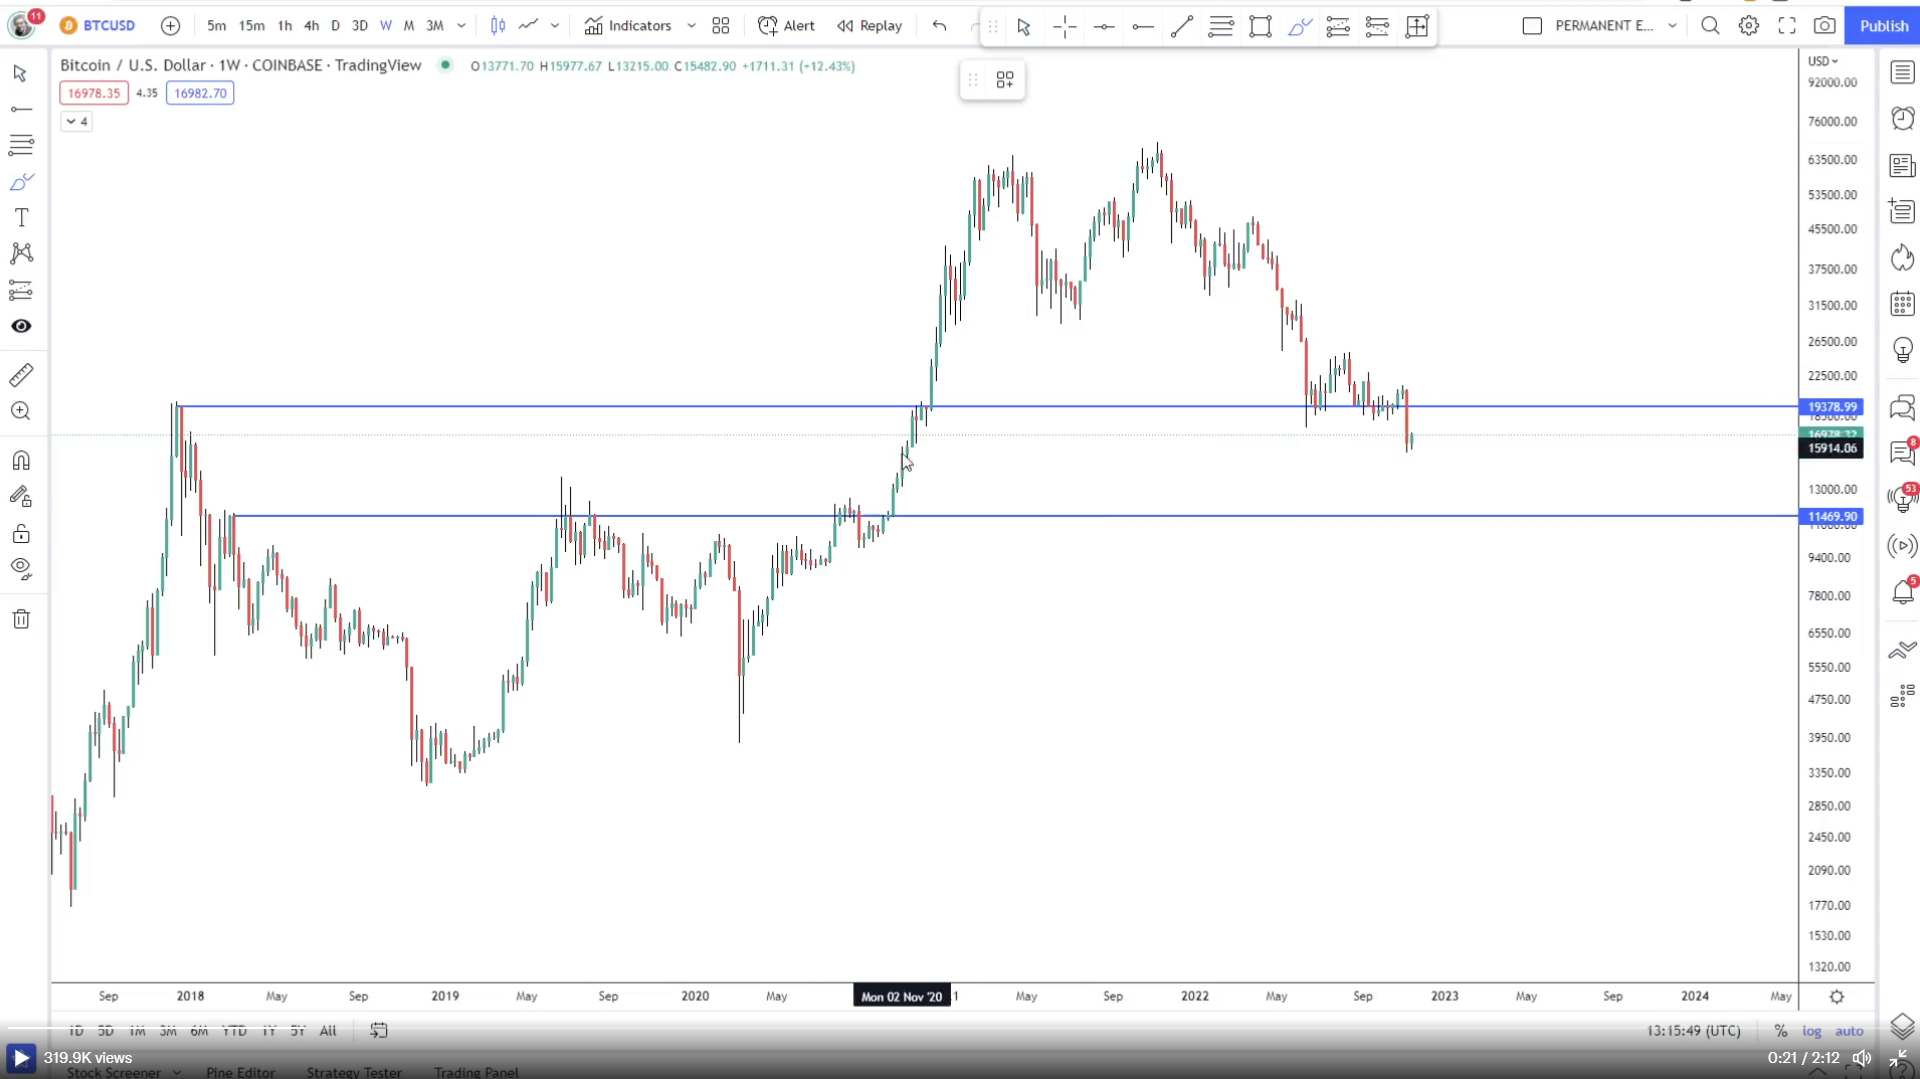Viewport: 1920px width, 1079px height.
Task: Open the candlestick chart type selector
Action: 498,26
